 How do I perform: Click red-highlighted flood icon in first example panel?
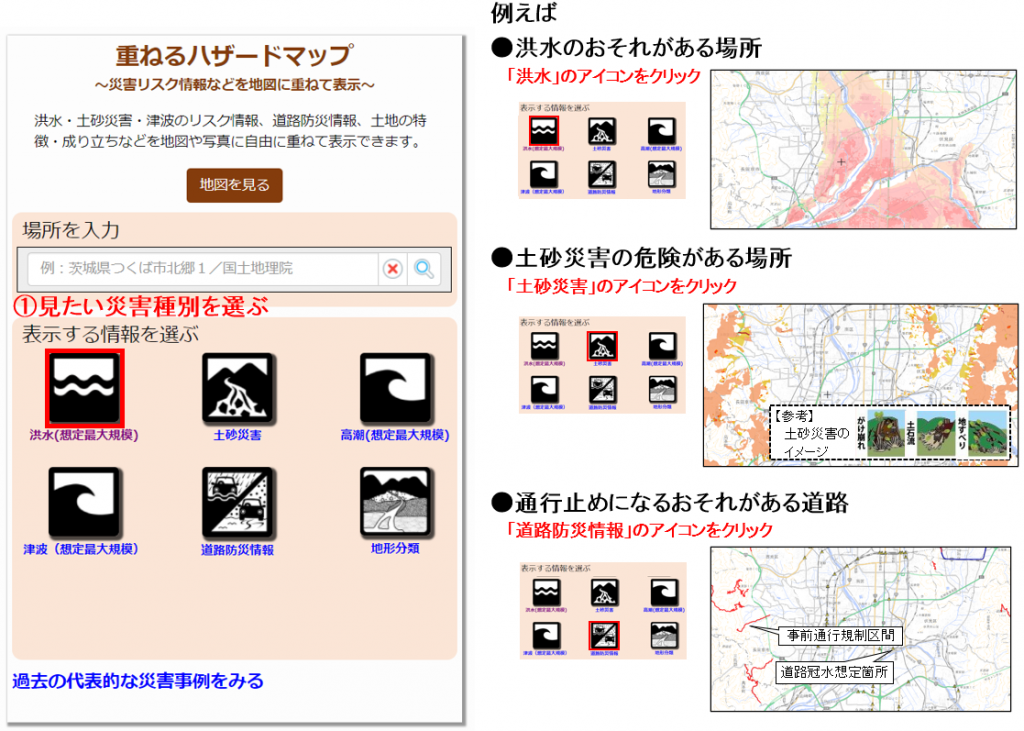pyautogui.click(x=545, y=130)
